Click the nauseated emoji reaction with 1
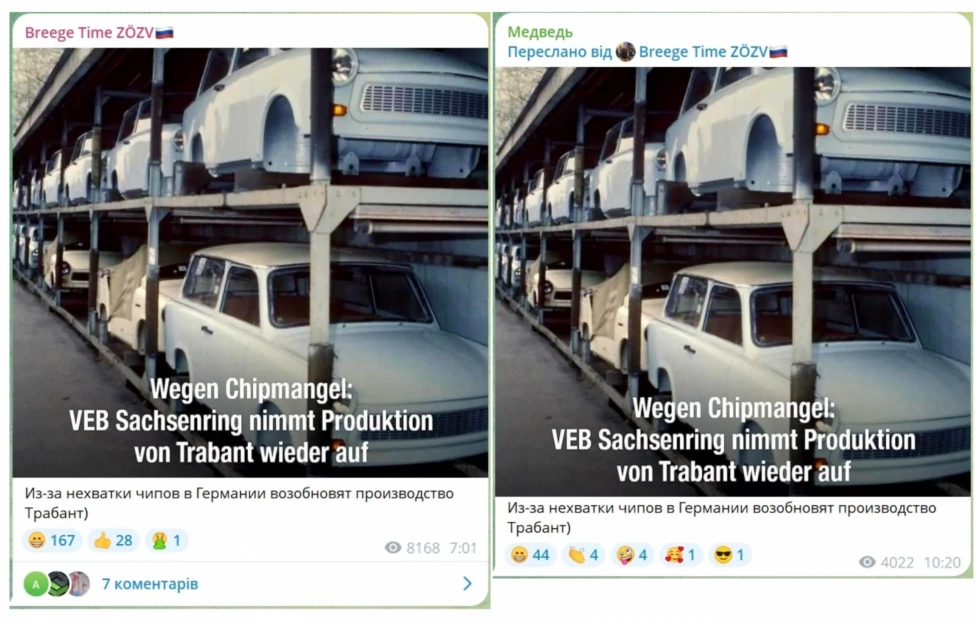The width and height of the screenshot is (977, 620). point(166,540)
